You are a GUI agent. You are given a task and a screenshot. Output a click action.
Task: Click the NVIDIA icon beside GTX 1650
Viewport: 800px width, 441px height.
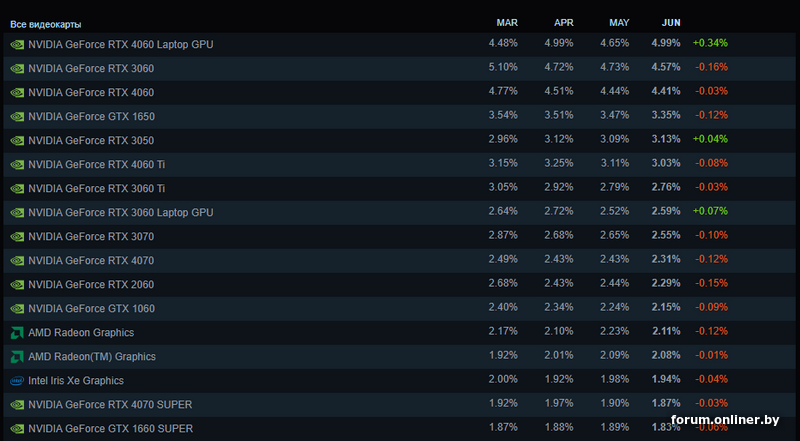pyautogui.click(x=17, y=117)
